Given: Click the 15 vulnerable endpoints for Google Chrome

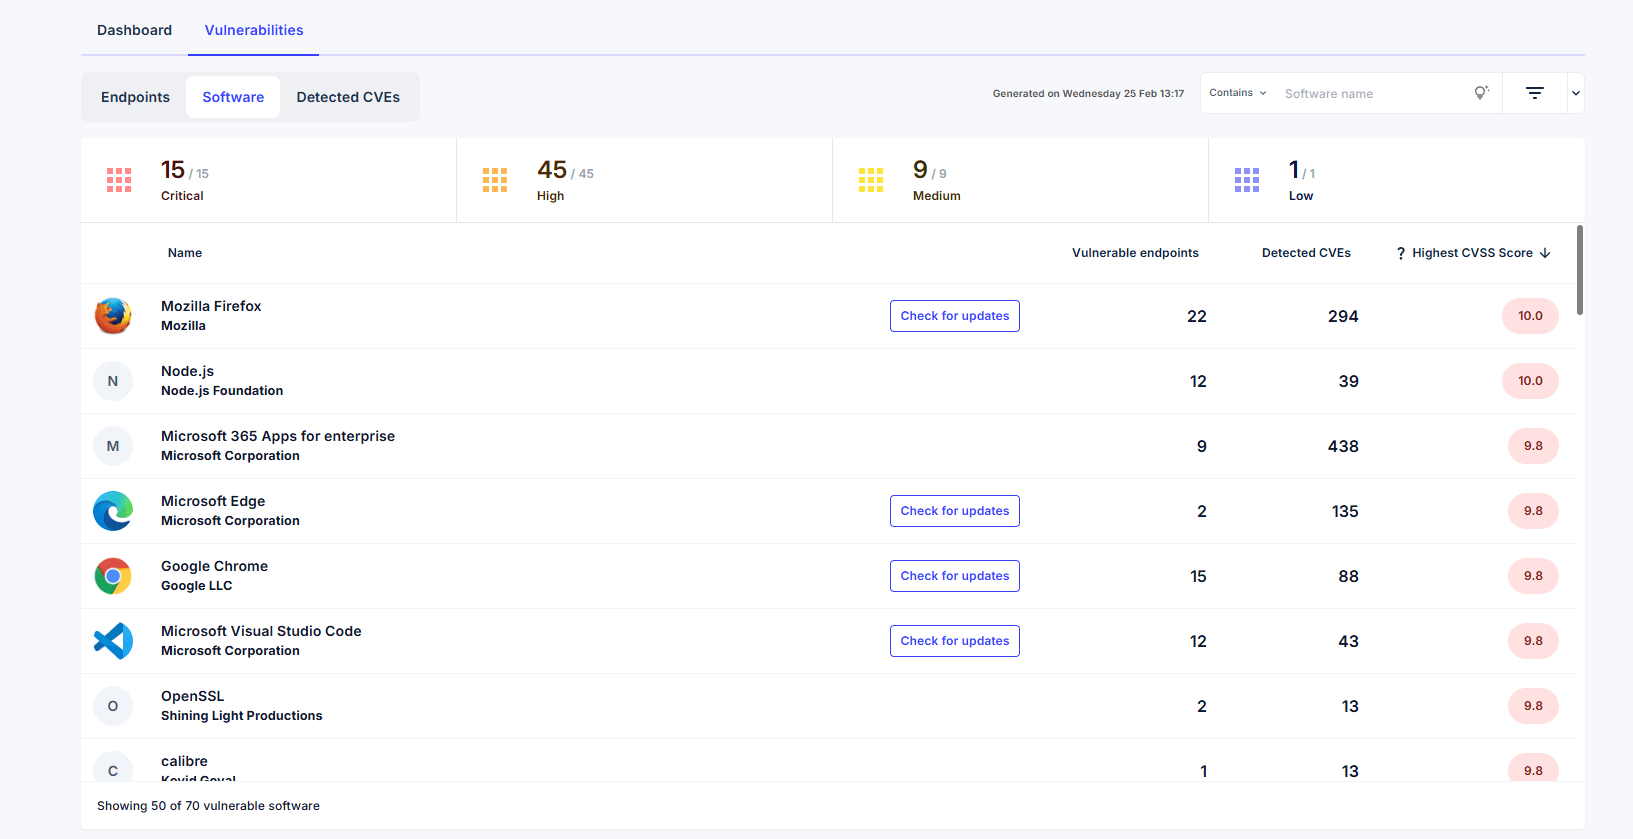Looking at the screenshot, I should tap(1198, 576).
